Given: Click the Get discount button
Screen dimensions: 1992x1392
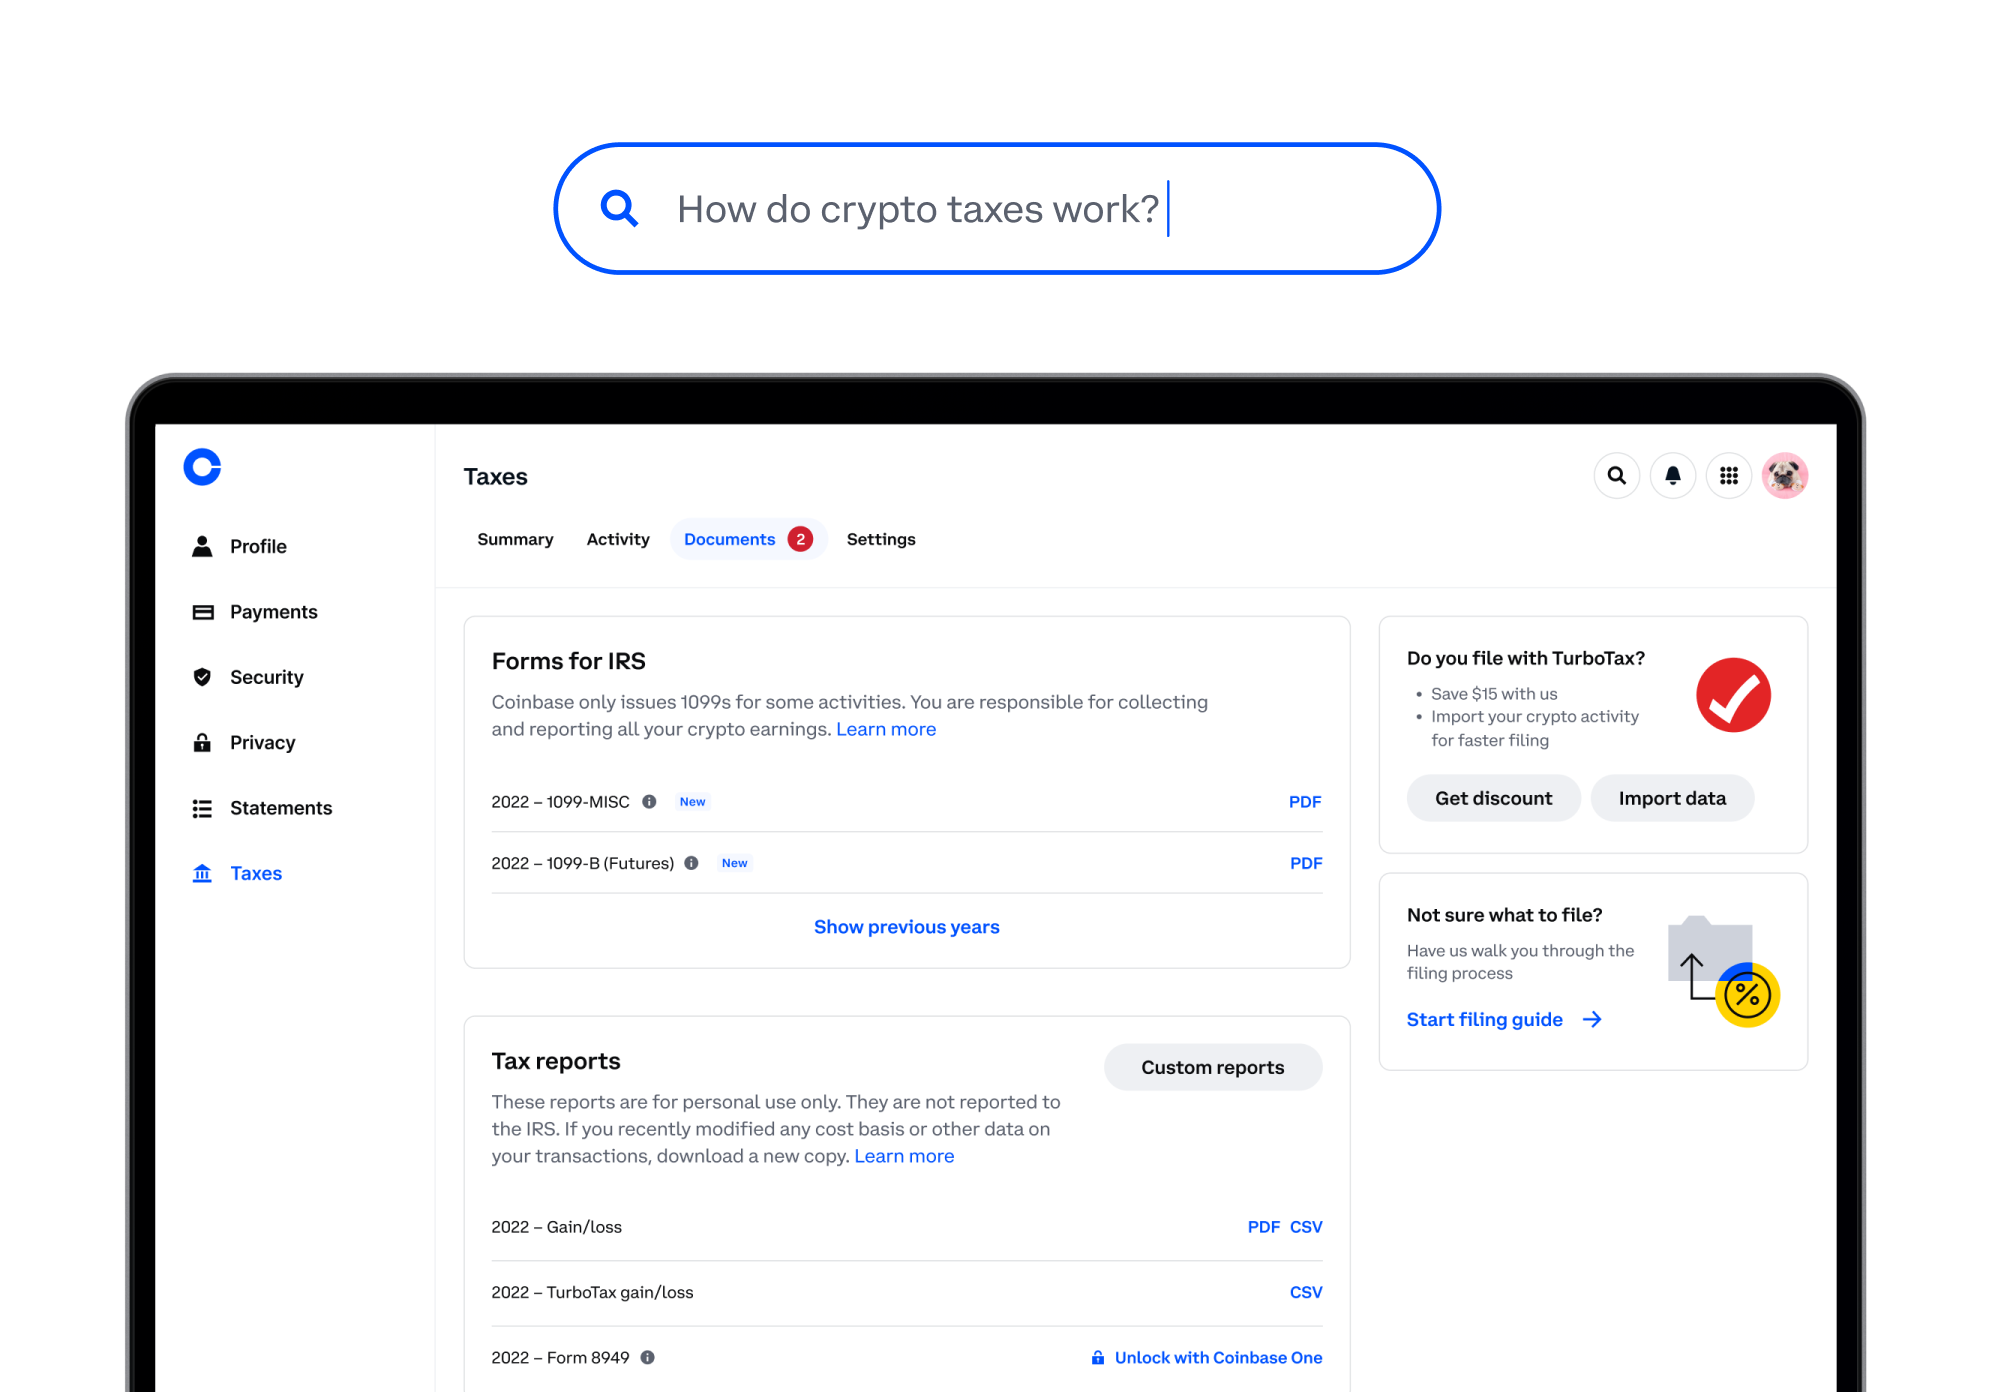Looking at the screenshot, I should pos(1493,798).
